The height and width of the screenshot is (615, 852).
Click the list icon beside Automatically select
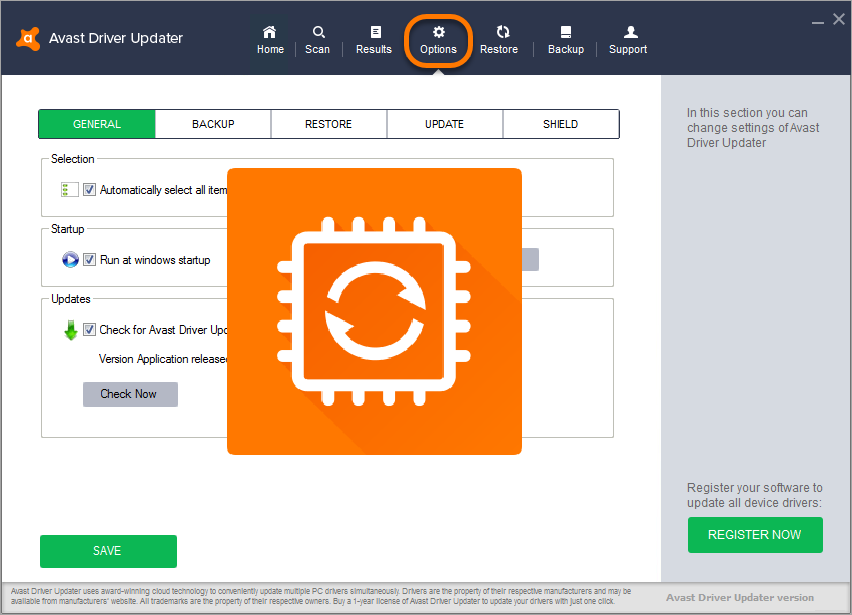pos(70,190)
